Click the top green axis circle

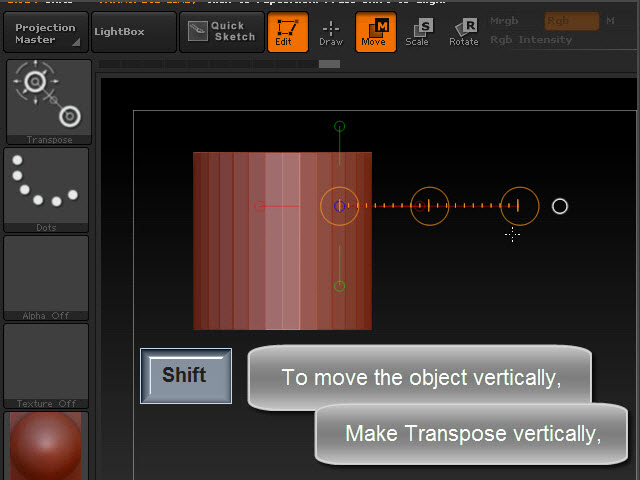click(x=340, y=126)
